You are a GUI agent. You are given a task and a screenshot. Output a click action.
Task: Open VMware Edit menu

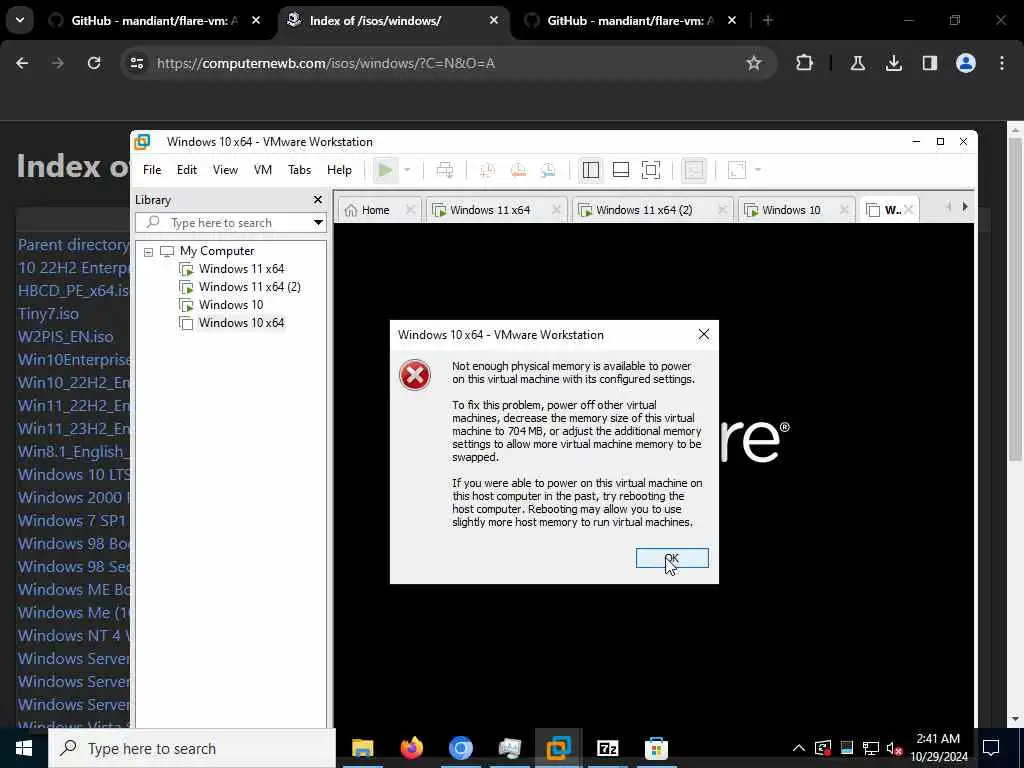coord(187,170)
